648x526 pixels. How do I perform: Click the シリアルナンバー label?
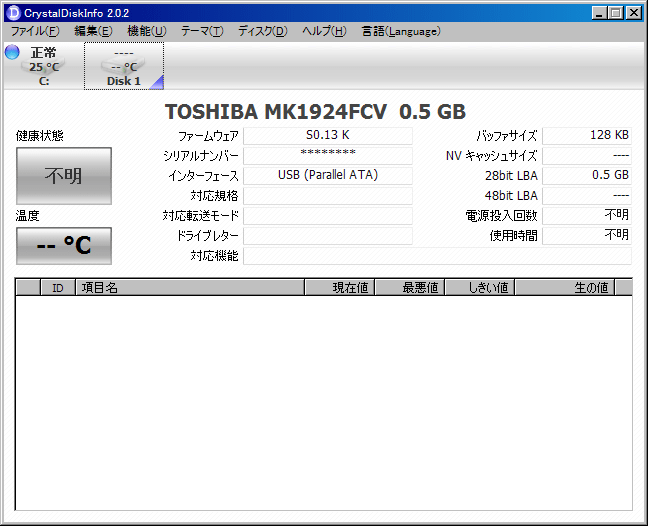point(201,156)
